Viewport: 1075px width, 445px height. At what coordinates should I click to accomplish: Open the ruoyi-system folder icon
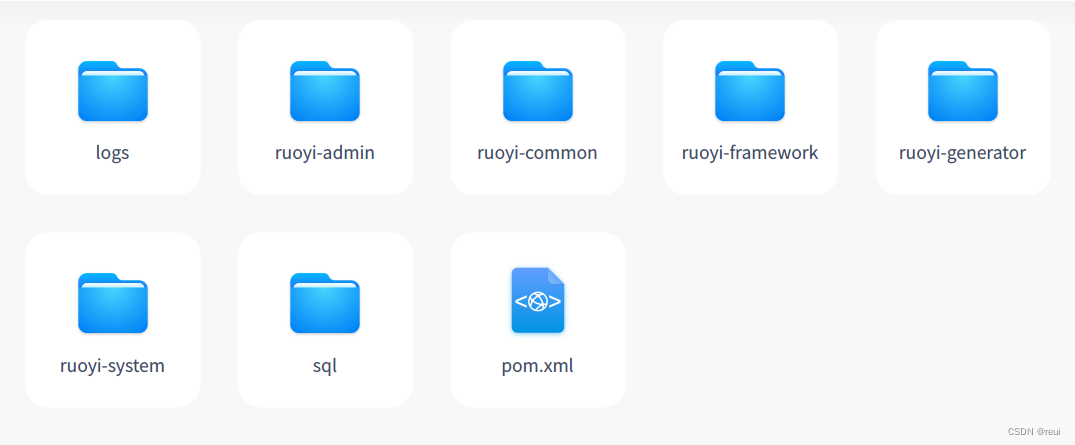pos(113,303)
